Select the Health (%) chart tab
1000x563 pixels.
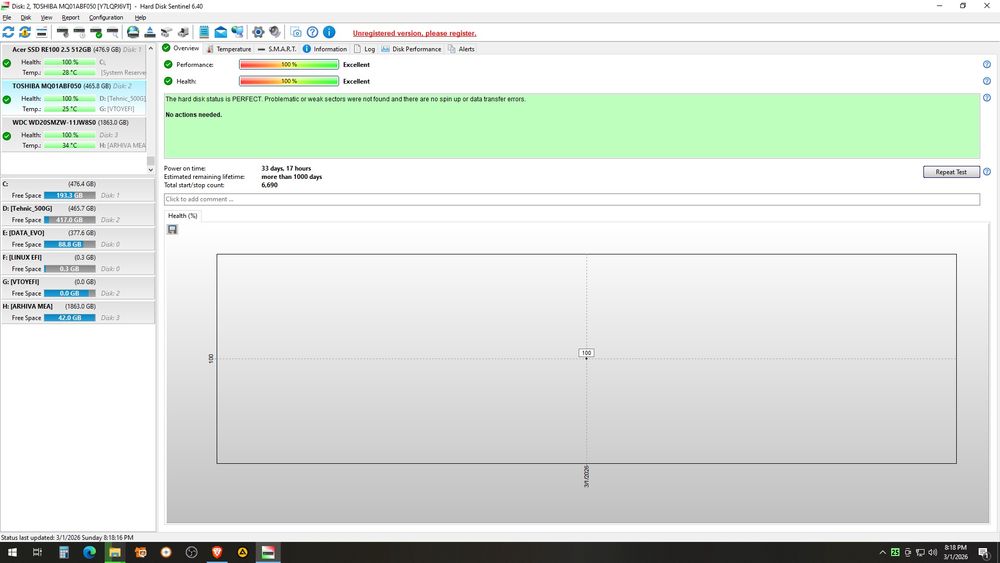(x=182, y=216)
